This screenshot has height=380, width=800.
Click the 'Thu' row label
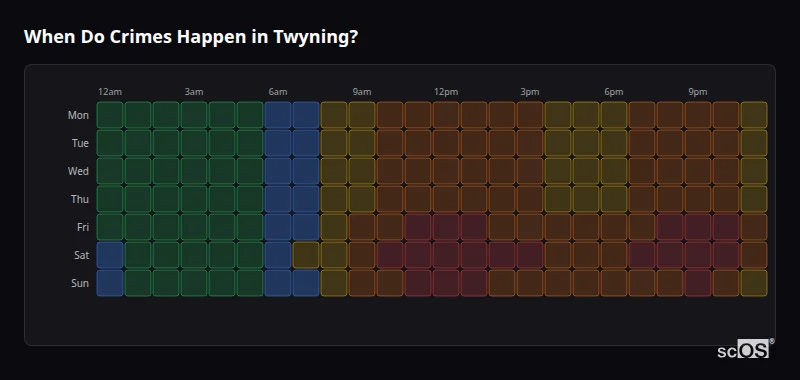point(80,199)
